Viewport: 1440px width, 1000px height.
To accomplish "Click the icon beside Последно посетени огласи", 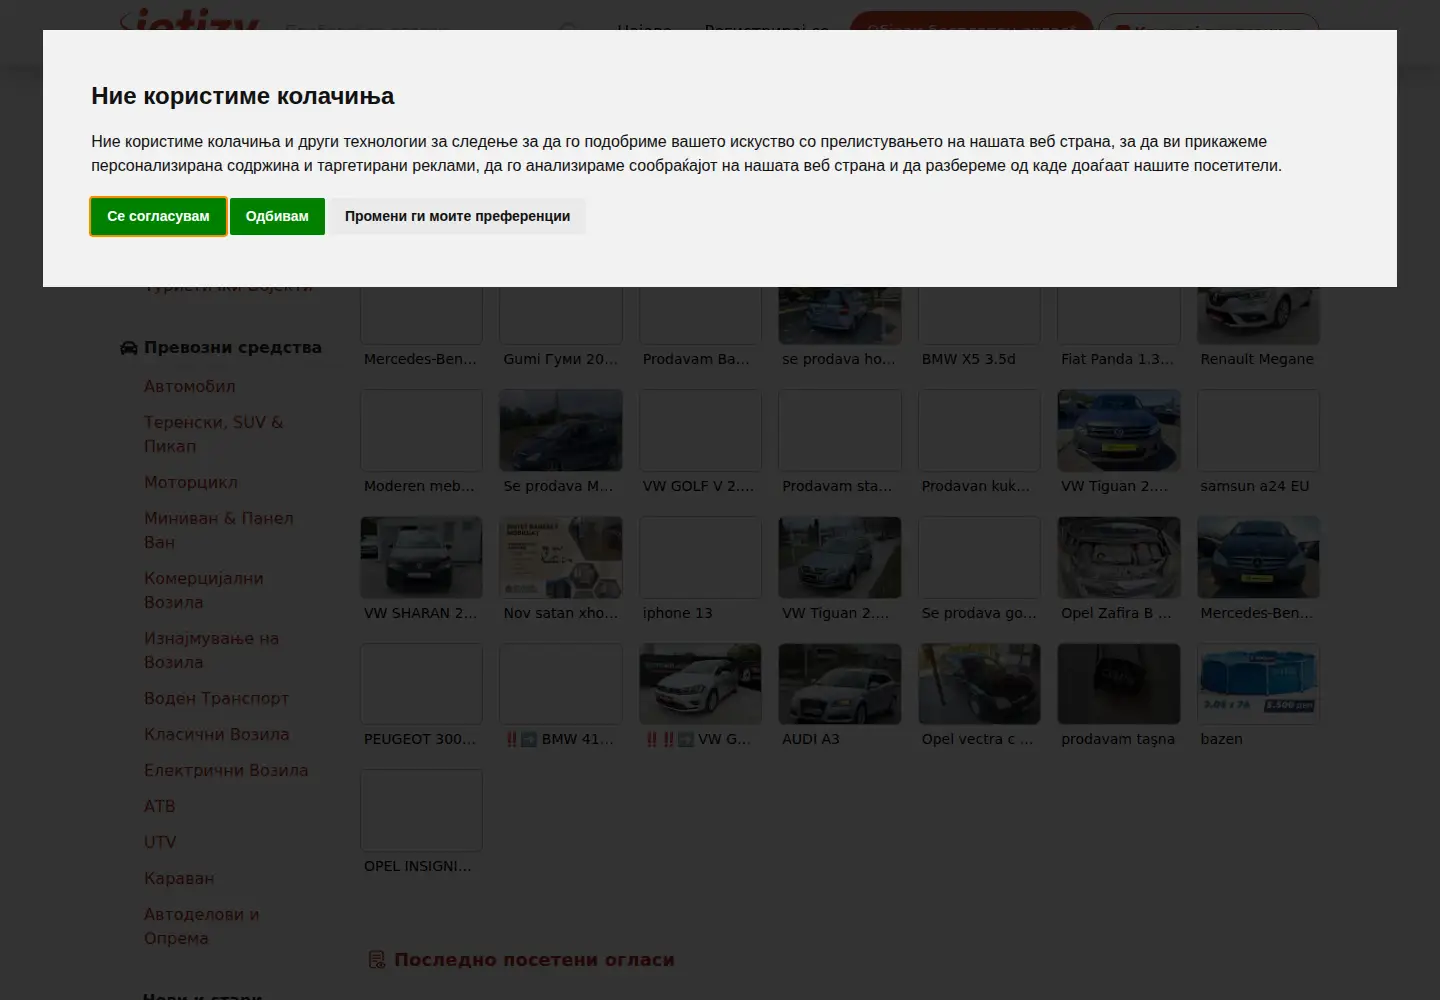I will [377, 960].
